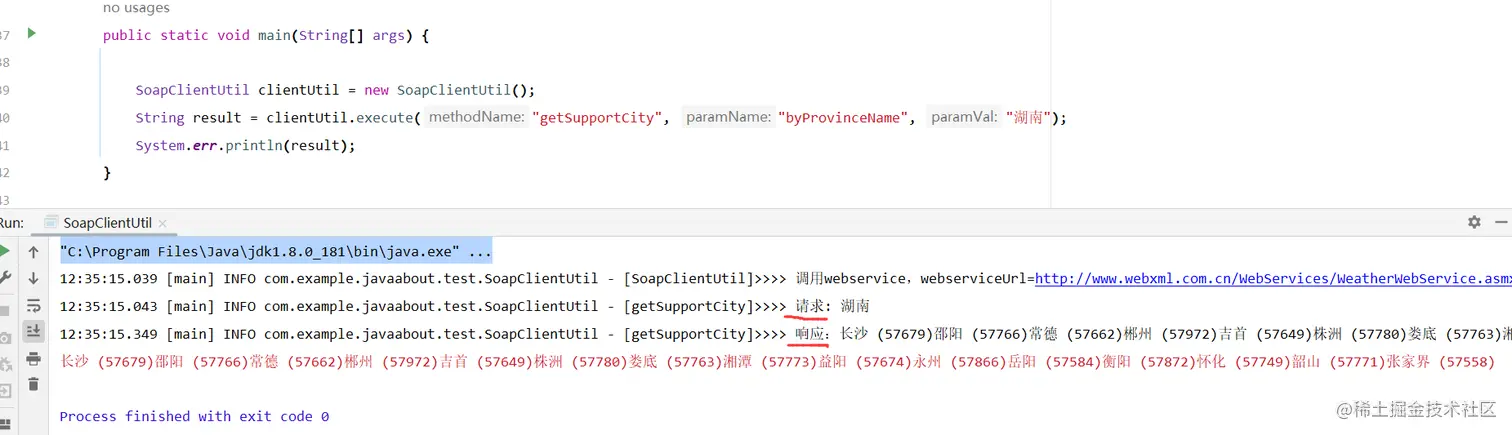Viewport: 1512px width, 435px height.
Task: Run main method via green gutter arrow
Action: [x=31, y=34]
